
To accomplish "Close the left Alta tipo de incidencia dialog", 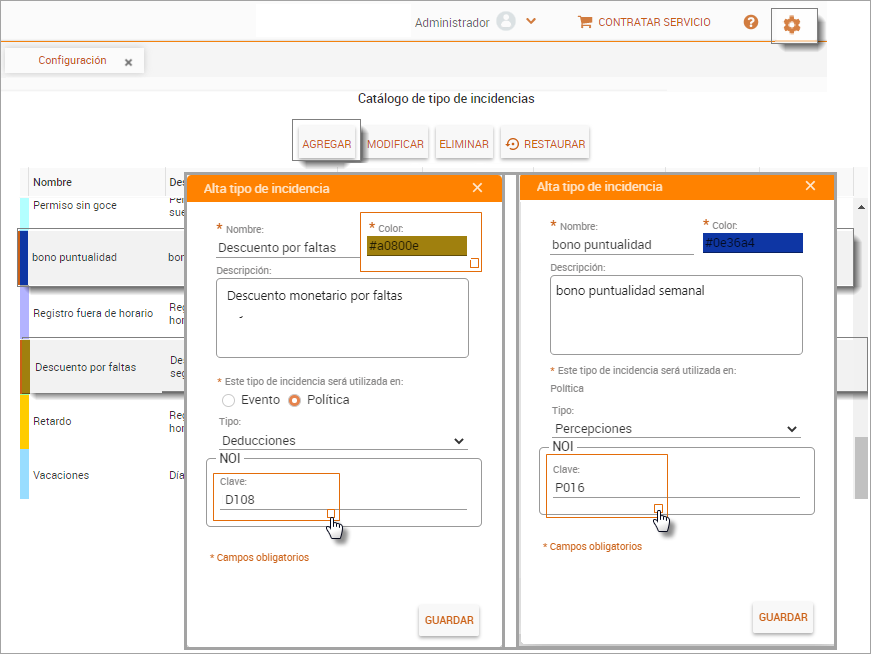I will (x=477, y=188).
